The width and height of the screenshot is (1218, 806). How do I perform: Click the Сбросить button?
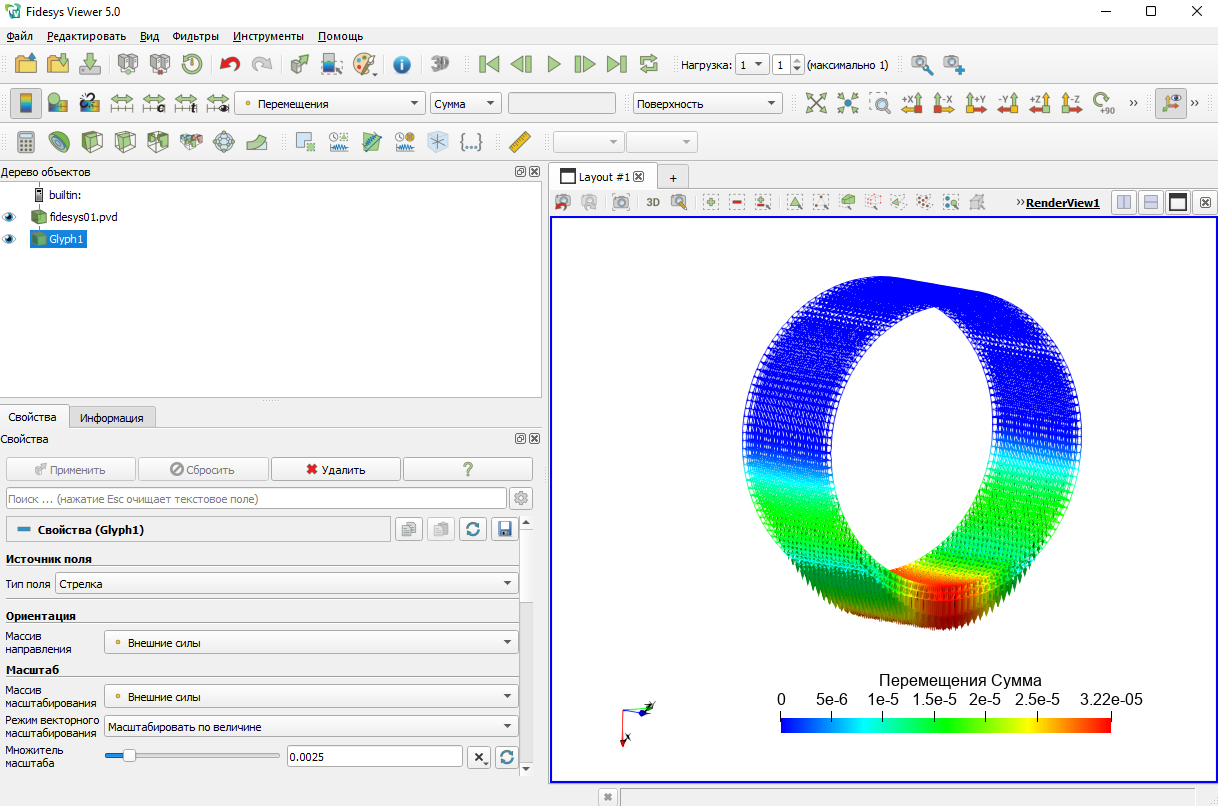click(203, 469)
